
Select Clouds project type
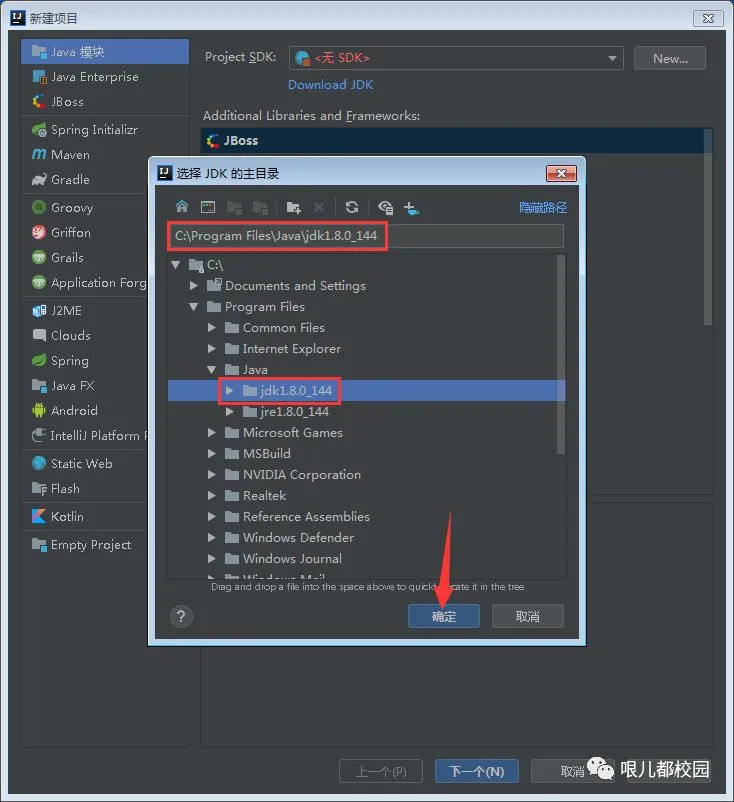85,336
